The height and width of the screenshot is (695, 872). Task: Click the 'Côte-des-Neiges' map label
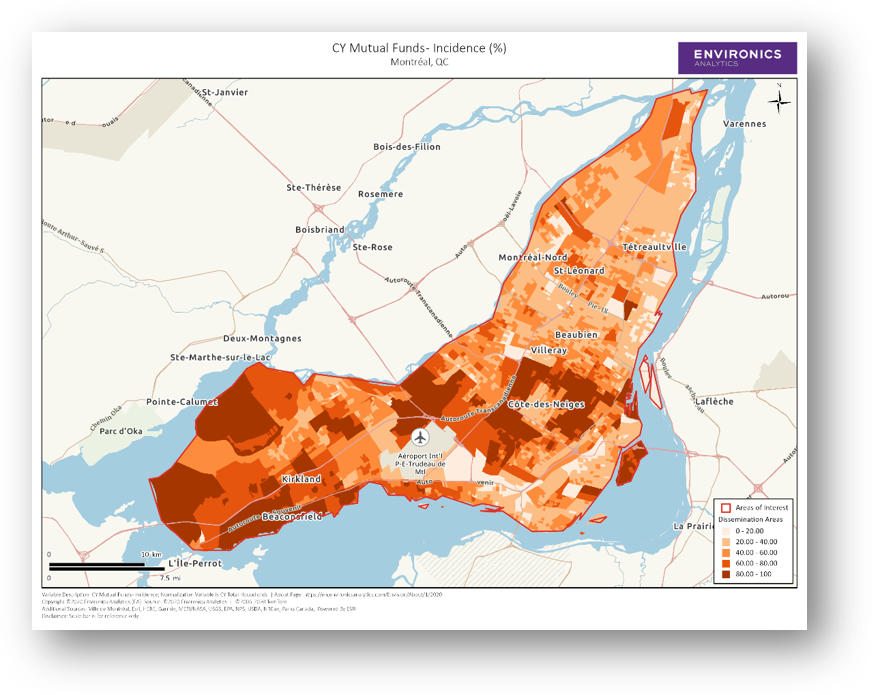click(546, 404)
